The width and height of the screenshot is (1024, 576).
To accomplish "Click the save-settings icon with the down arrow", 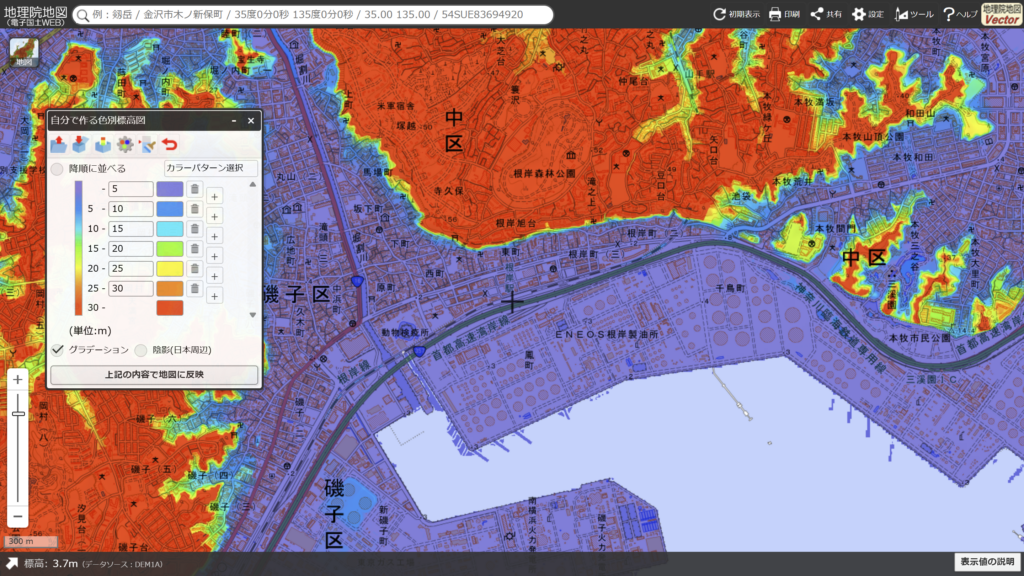I will tap(80, 144).
